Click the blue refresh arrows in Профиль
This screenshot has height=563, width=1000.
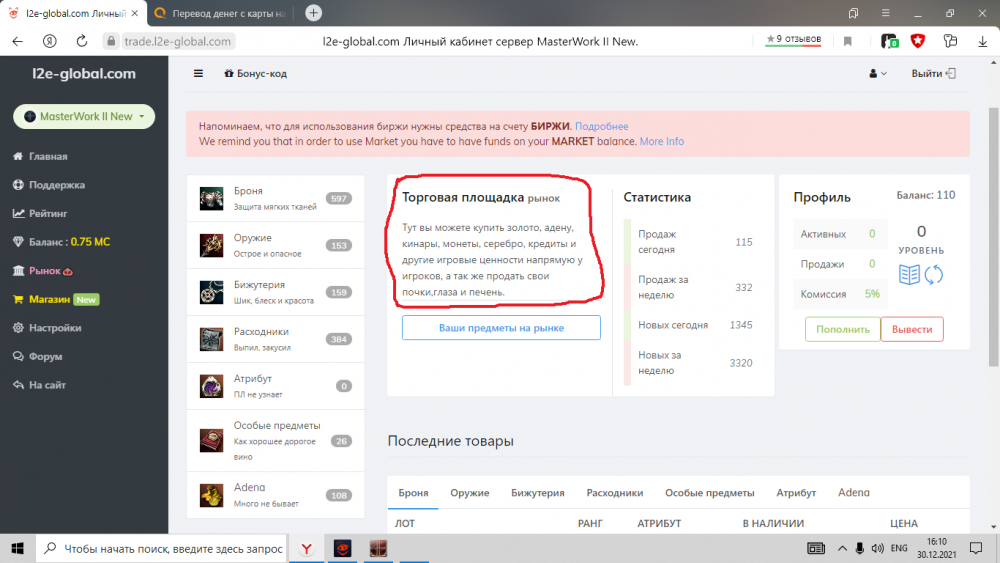(934, 275)
